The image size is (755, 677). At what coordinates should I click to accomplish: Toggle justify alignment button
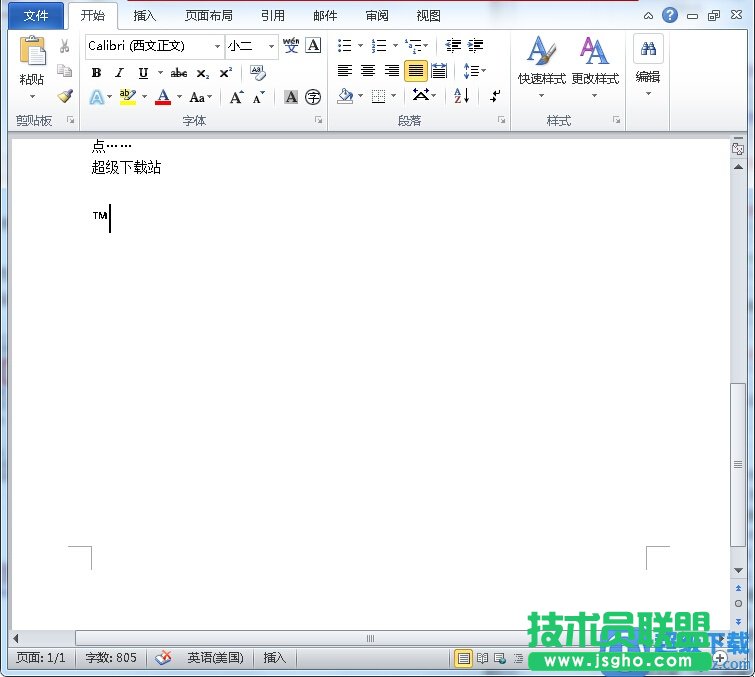coord(415,71)
